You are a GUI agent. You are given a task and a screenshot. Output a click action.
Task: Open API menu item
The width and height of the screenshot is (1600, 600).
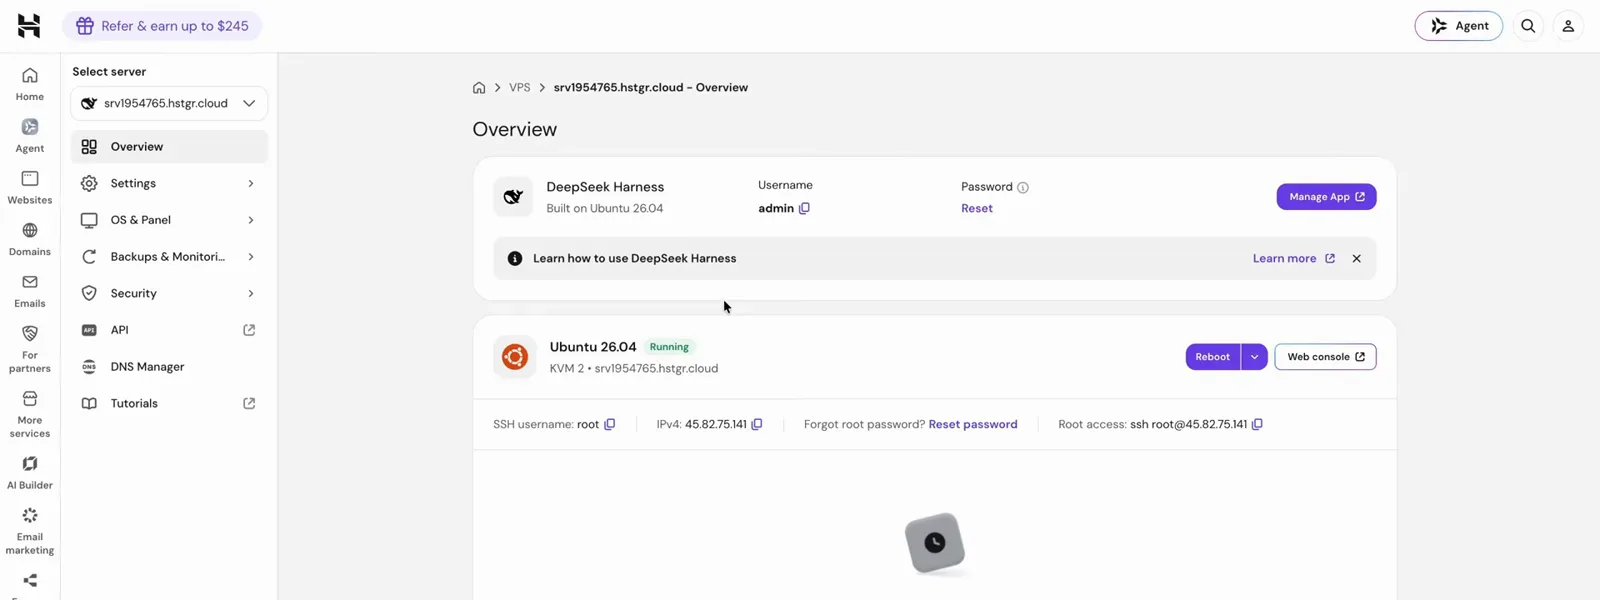tap(169, 330)
